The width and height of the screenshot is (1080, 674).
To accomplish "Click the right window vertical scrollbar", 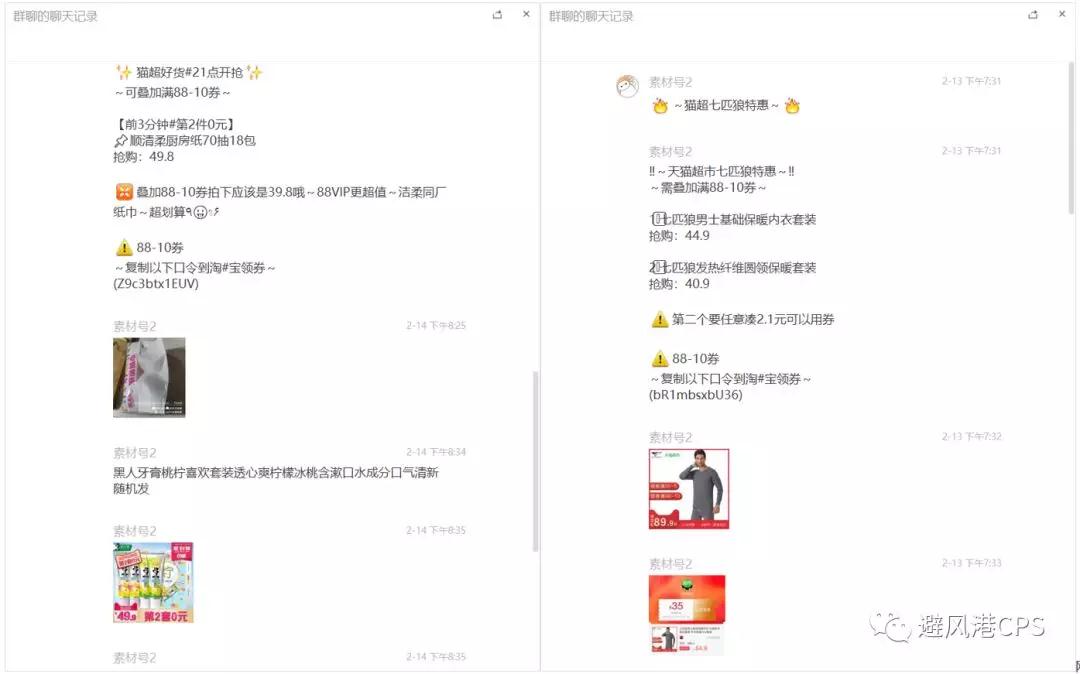I will [1071, 138].
